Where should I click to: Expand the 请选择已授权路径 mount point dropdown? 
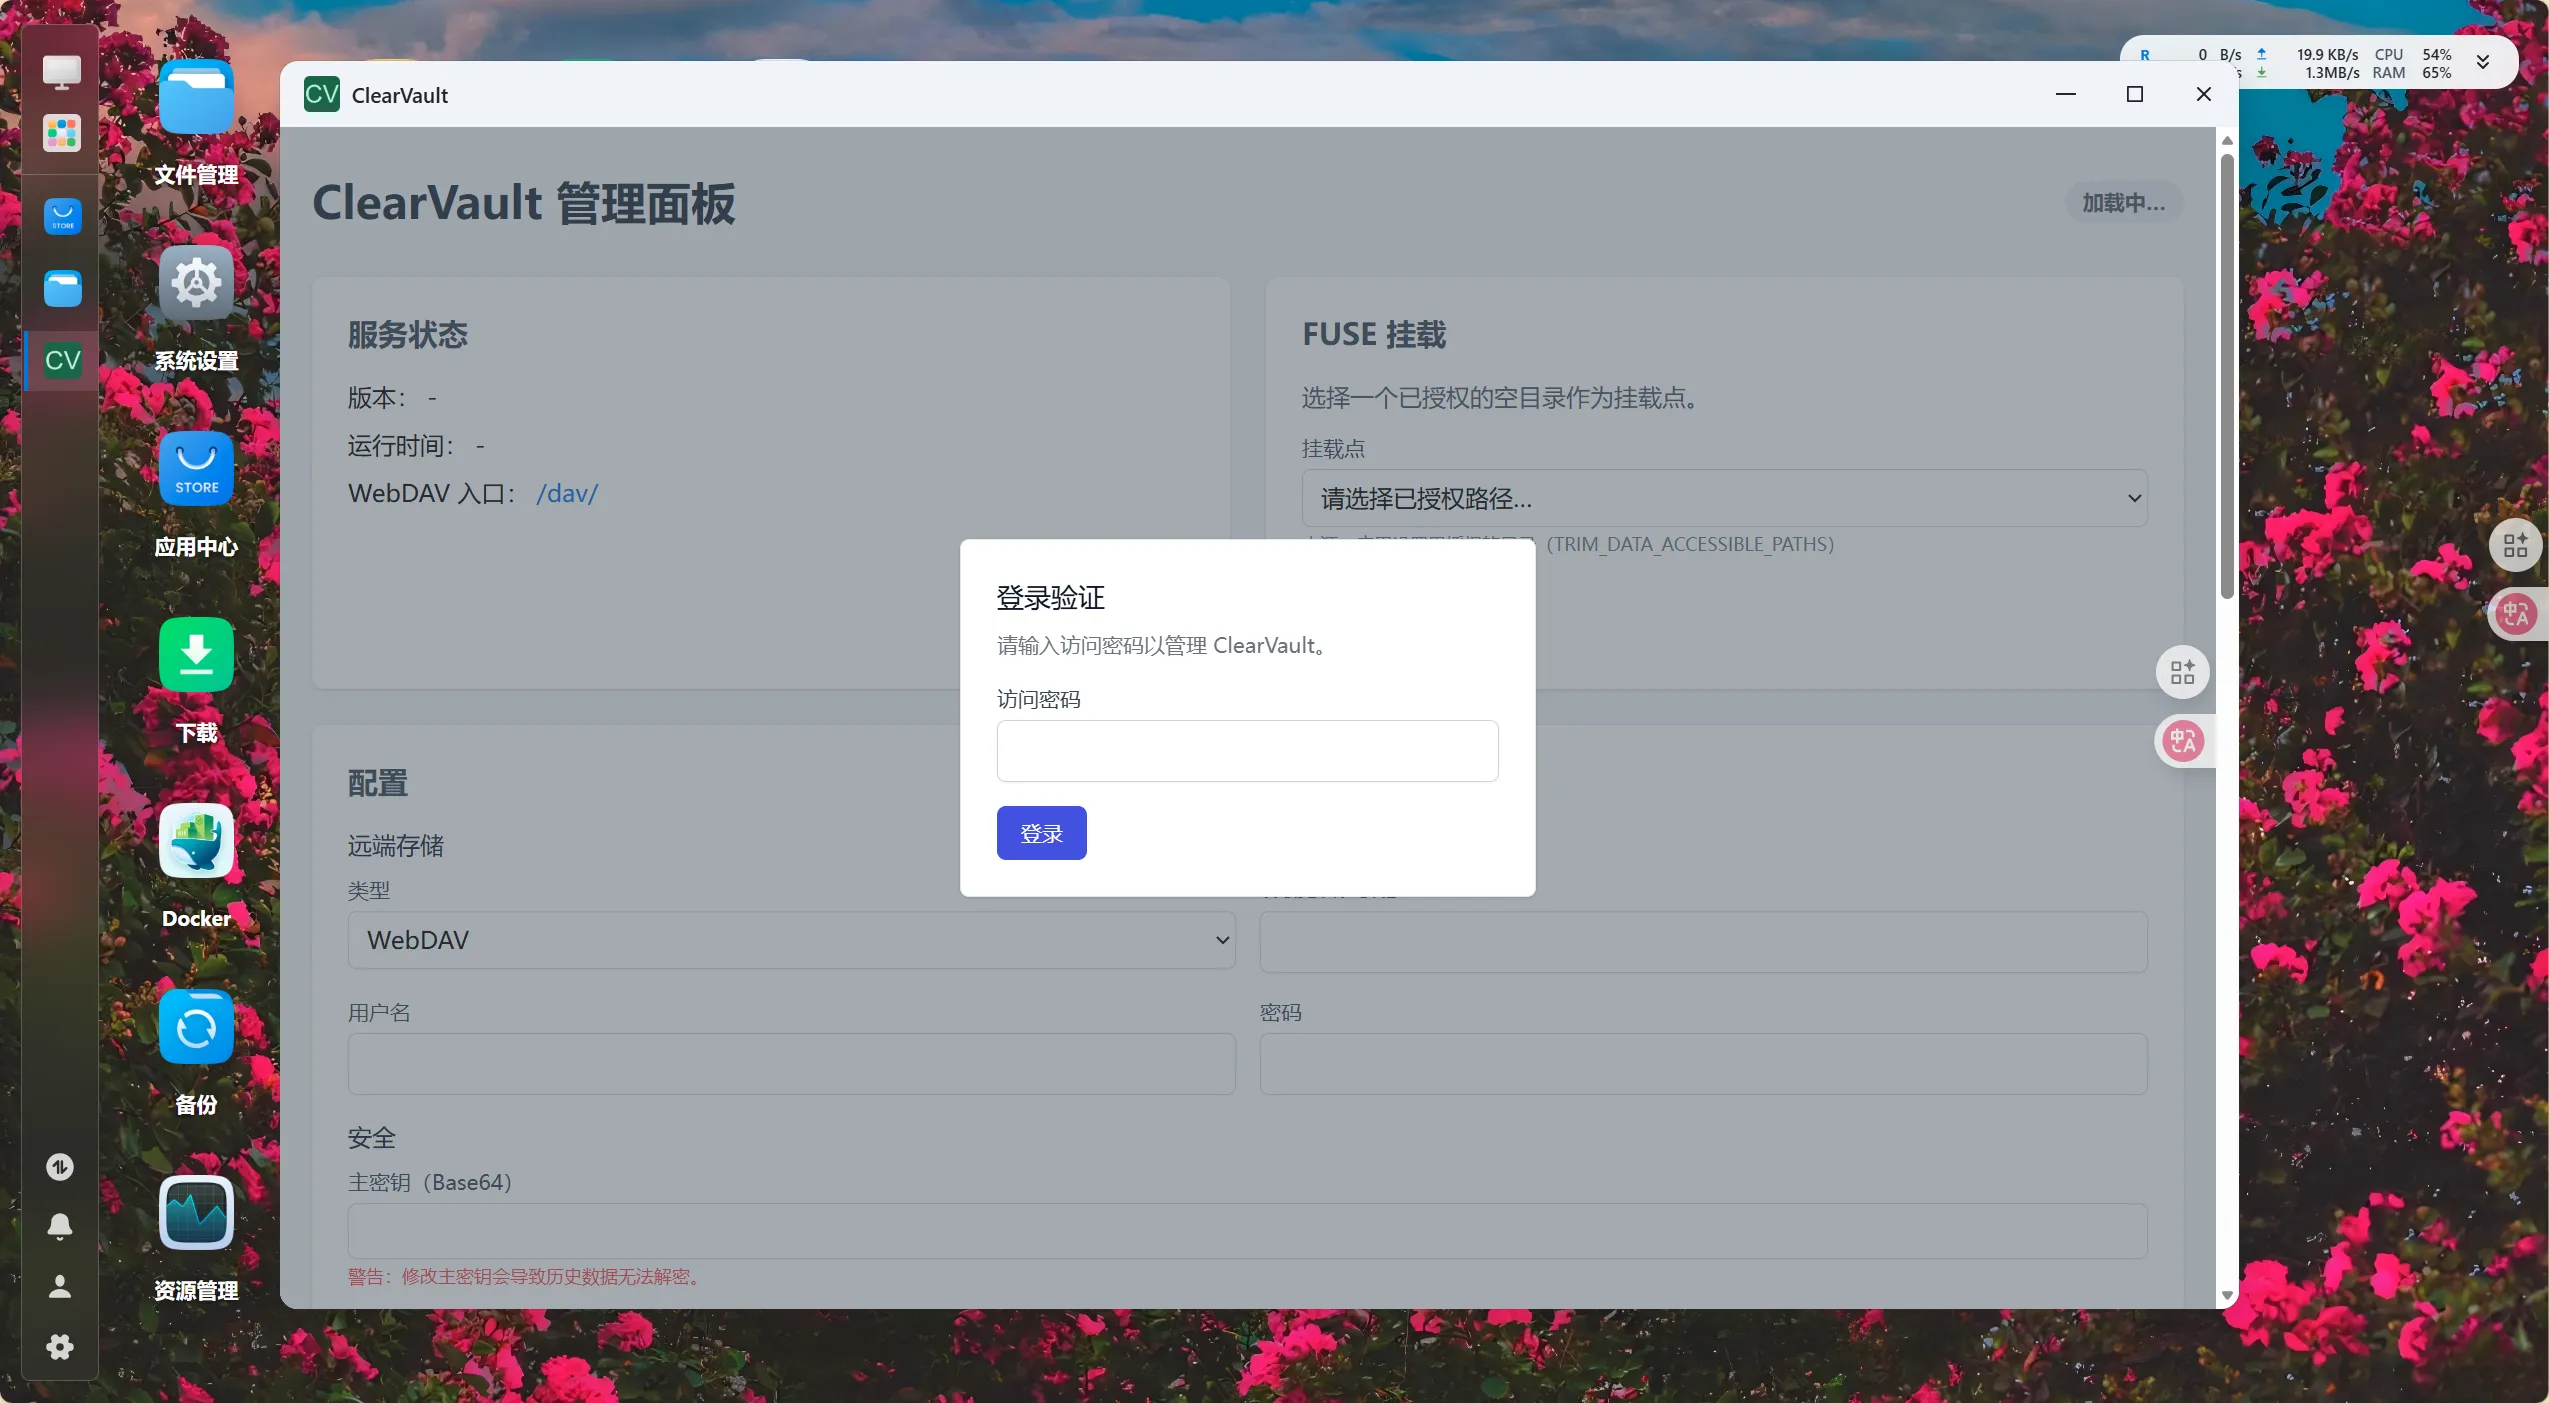click(x=1724, y=498)
